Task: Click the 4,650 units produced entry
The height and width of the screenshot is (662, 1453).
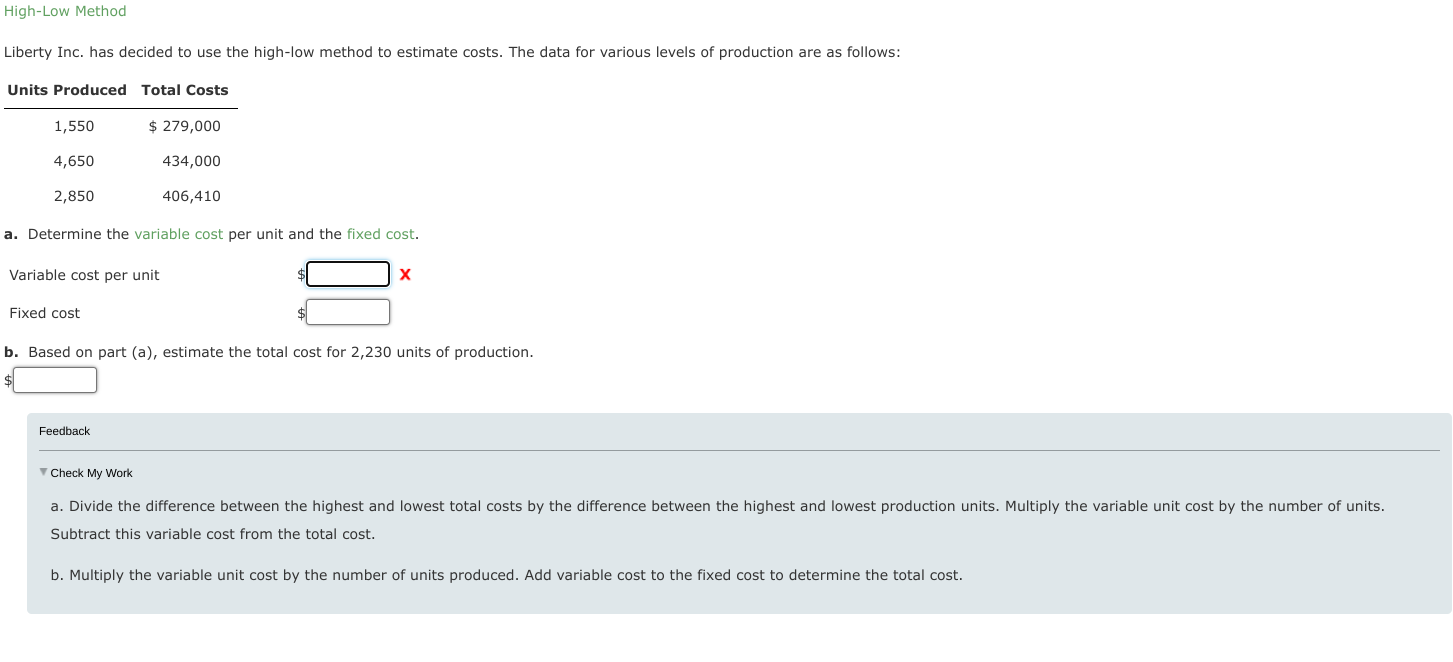Action: click(x=74, y=160)
